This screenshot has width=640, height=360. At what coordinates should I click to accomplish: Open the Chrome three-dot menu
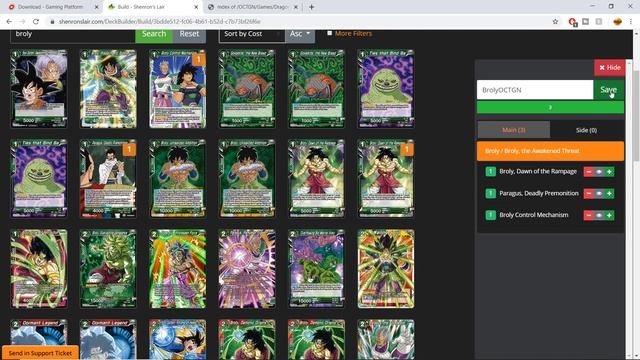click(x=631, y=21)
